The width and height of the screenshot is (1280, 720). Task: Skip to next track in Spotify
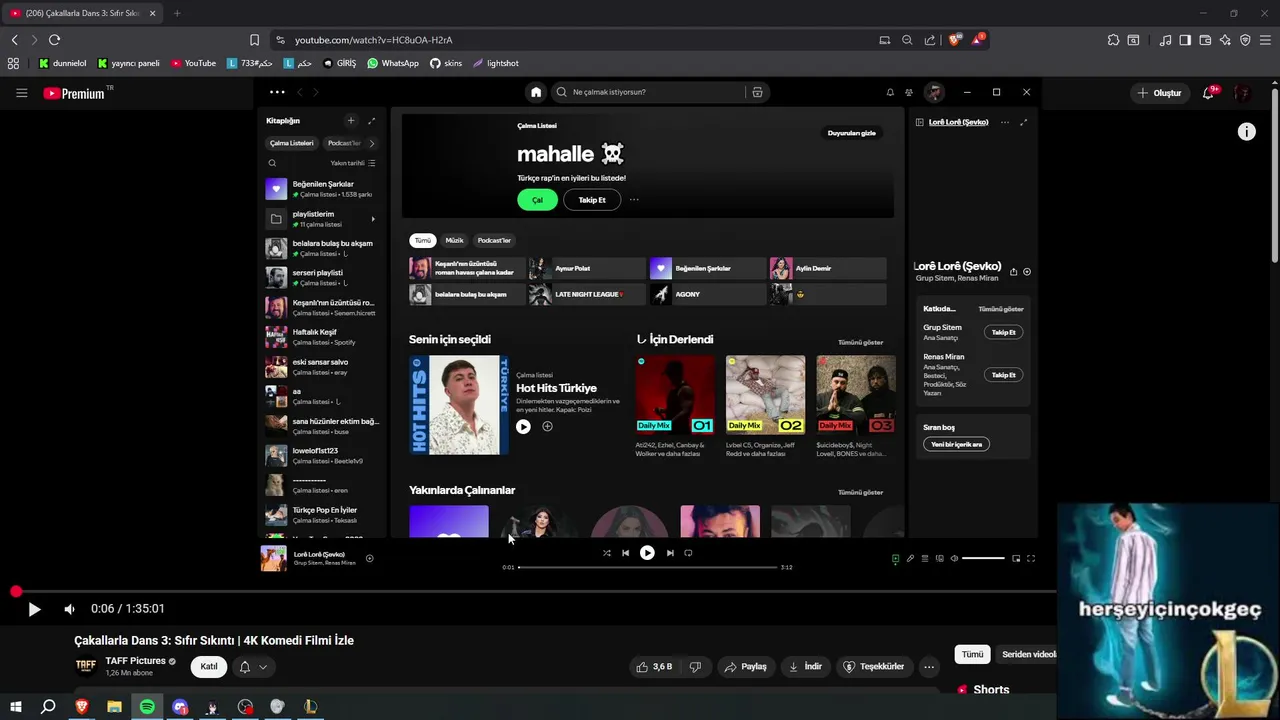tap(670, 553)
